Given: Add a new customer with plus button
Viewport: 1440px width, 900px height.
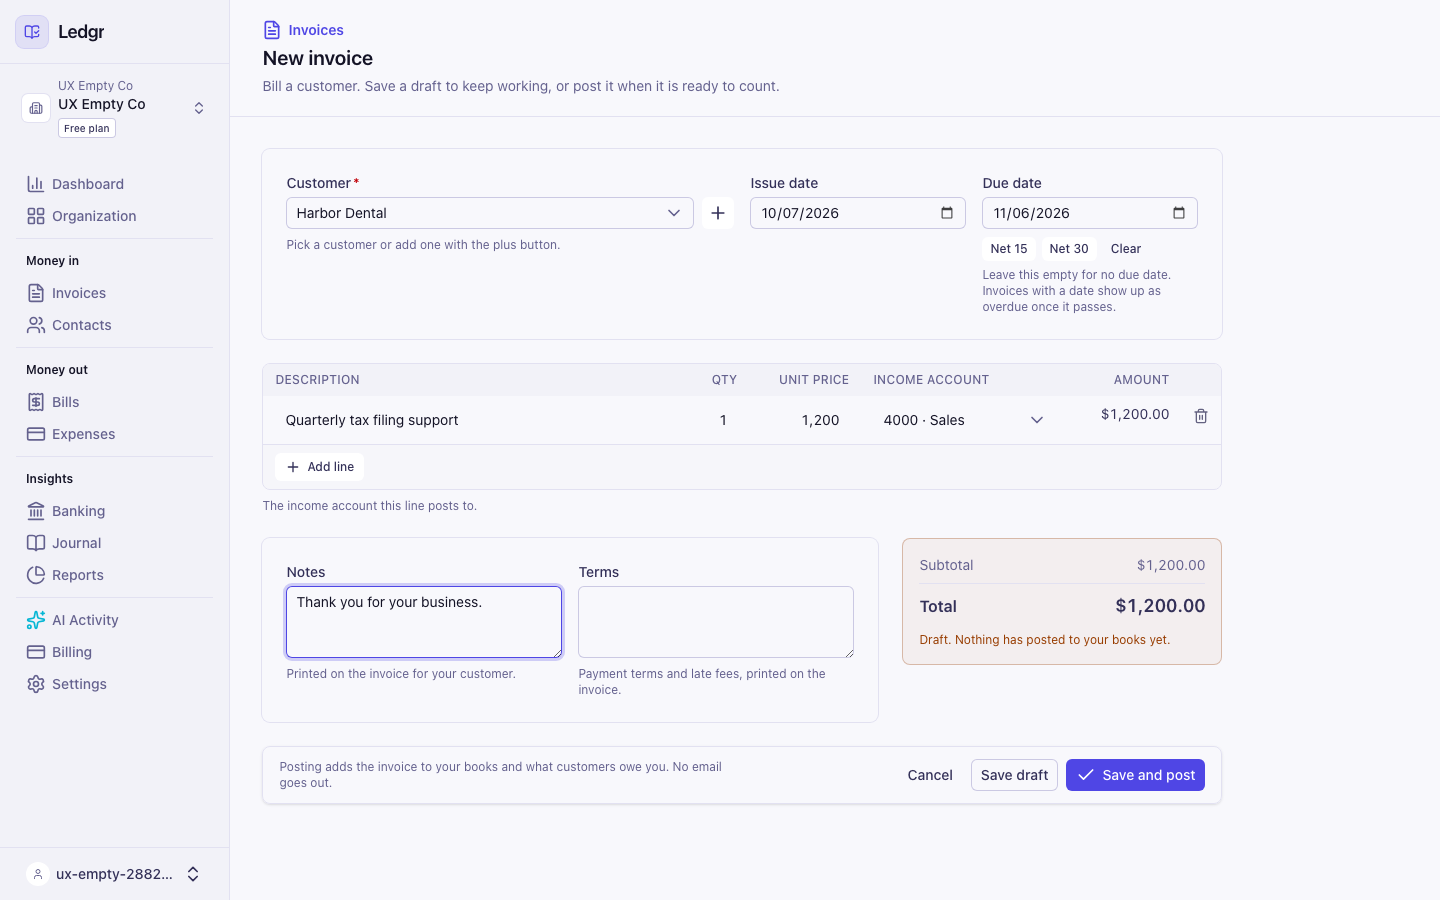Looking at the screenshot, I should (x=718, y=213).
